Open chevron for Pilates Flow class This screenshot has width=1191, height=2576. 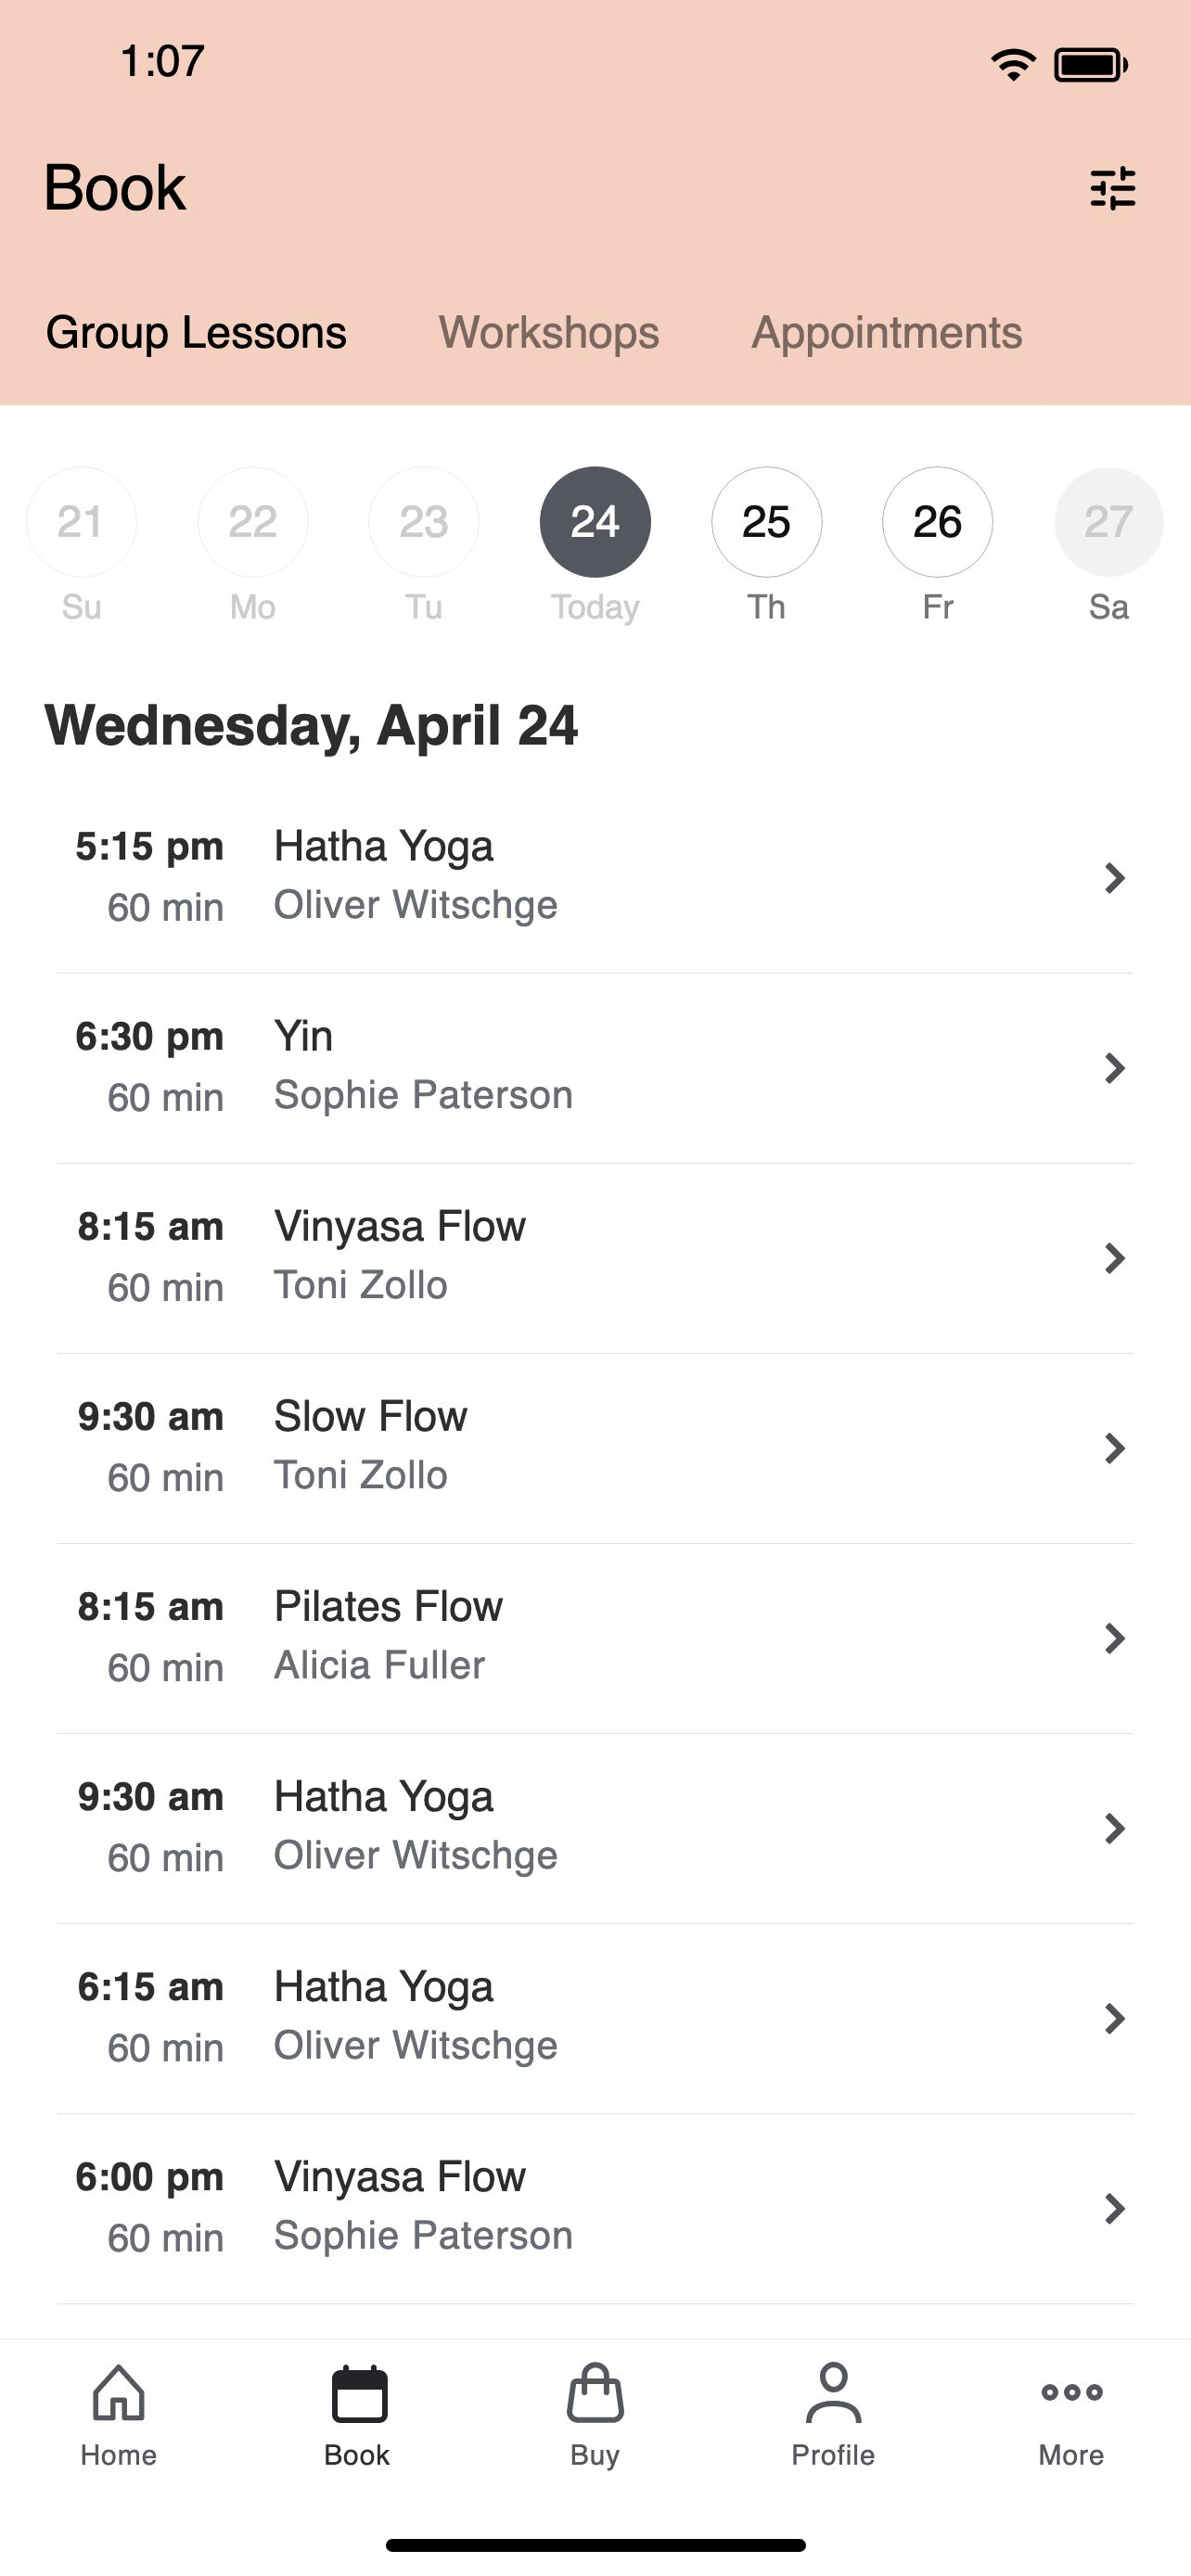pyautogui.click(x=1114, y=1637)
